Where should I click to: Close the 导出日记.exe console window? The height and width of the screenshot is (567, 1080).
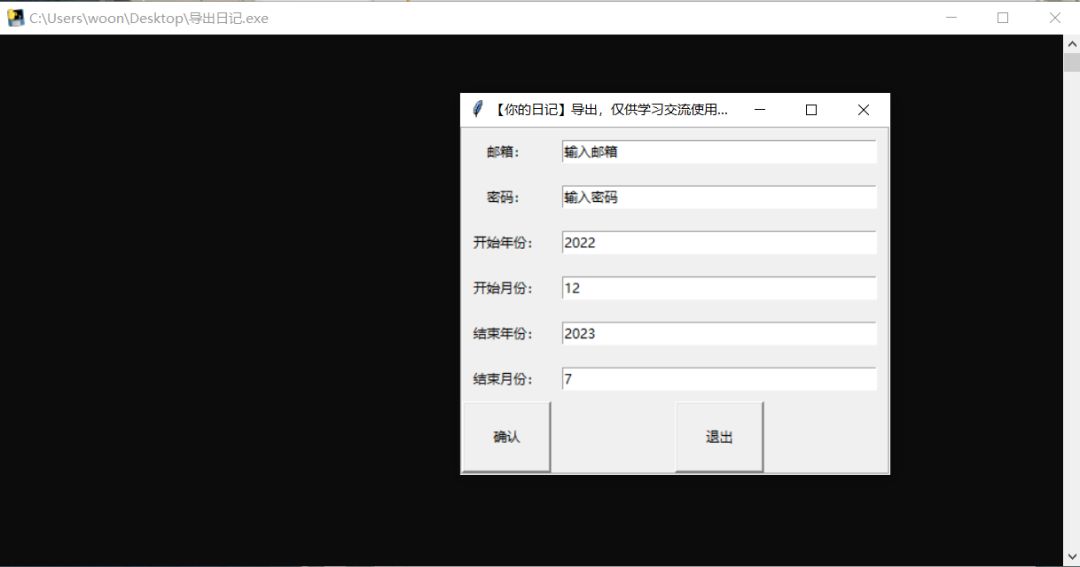(1055, 18)
